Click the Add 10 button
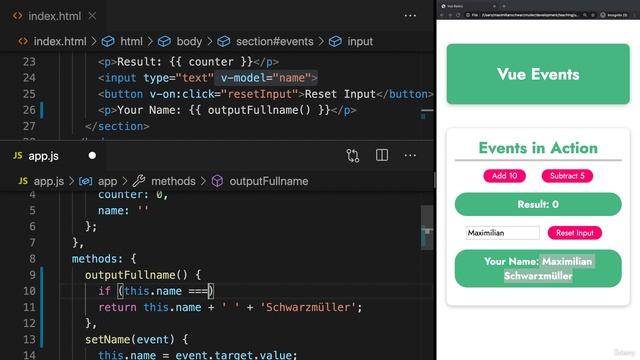This screenshot has width=640, height=360. [x=504, y=176]
